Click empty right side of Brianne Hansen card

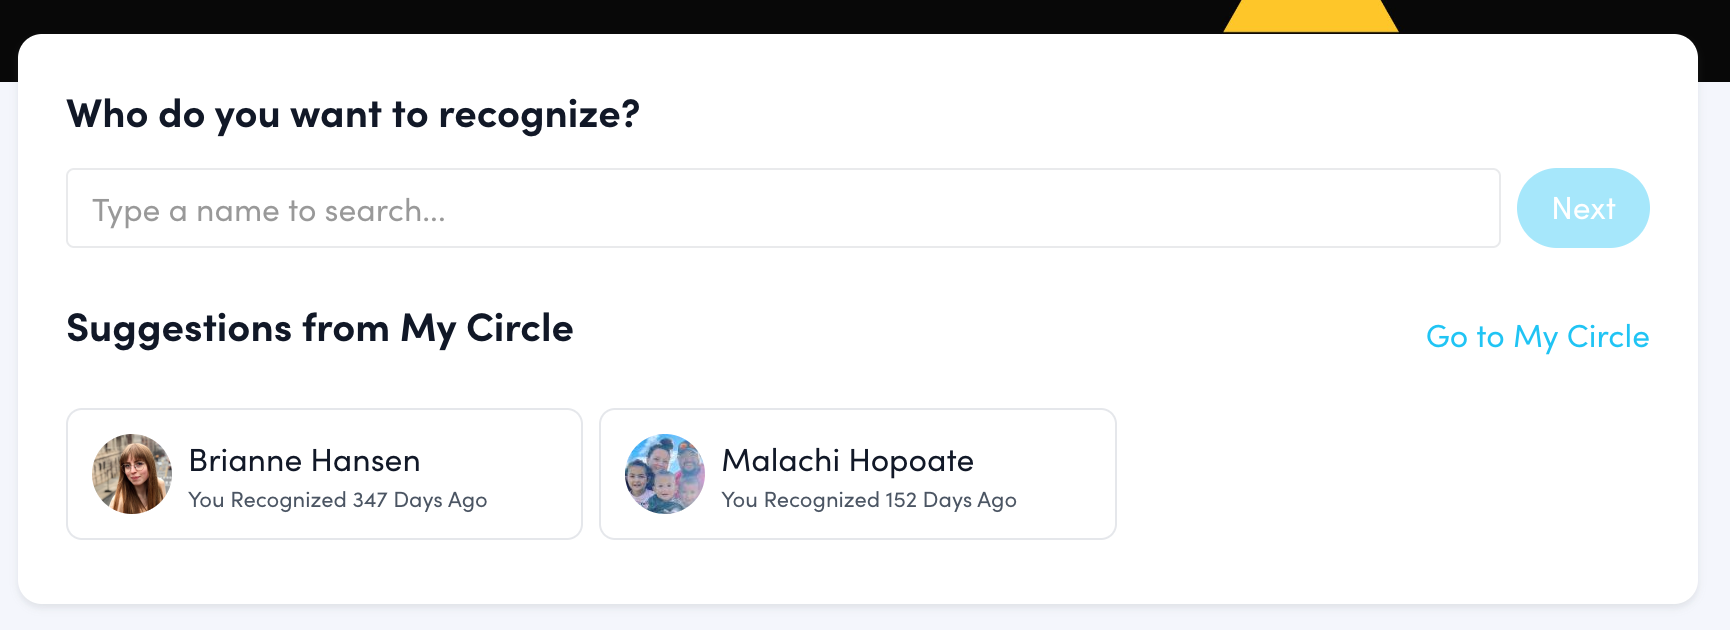point(540,474)
